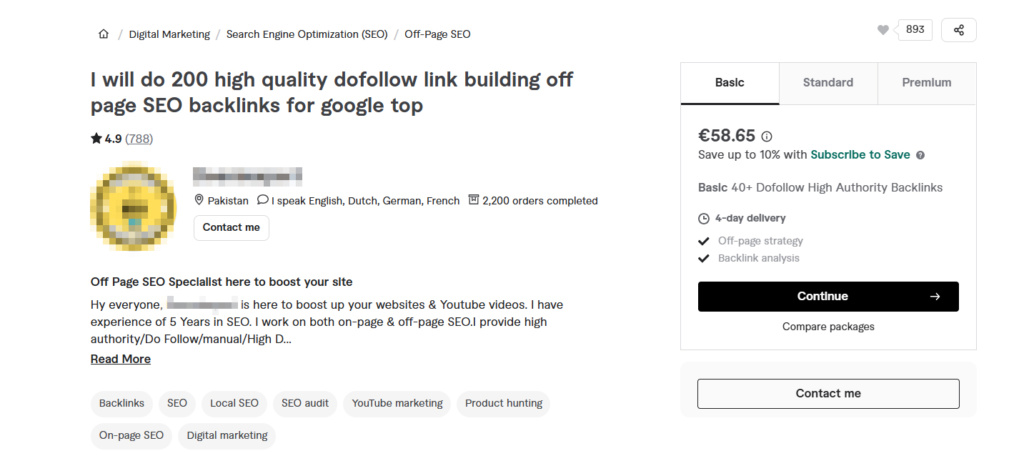
Task: Select the Basic package tab
Action: pos(729,83)
